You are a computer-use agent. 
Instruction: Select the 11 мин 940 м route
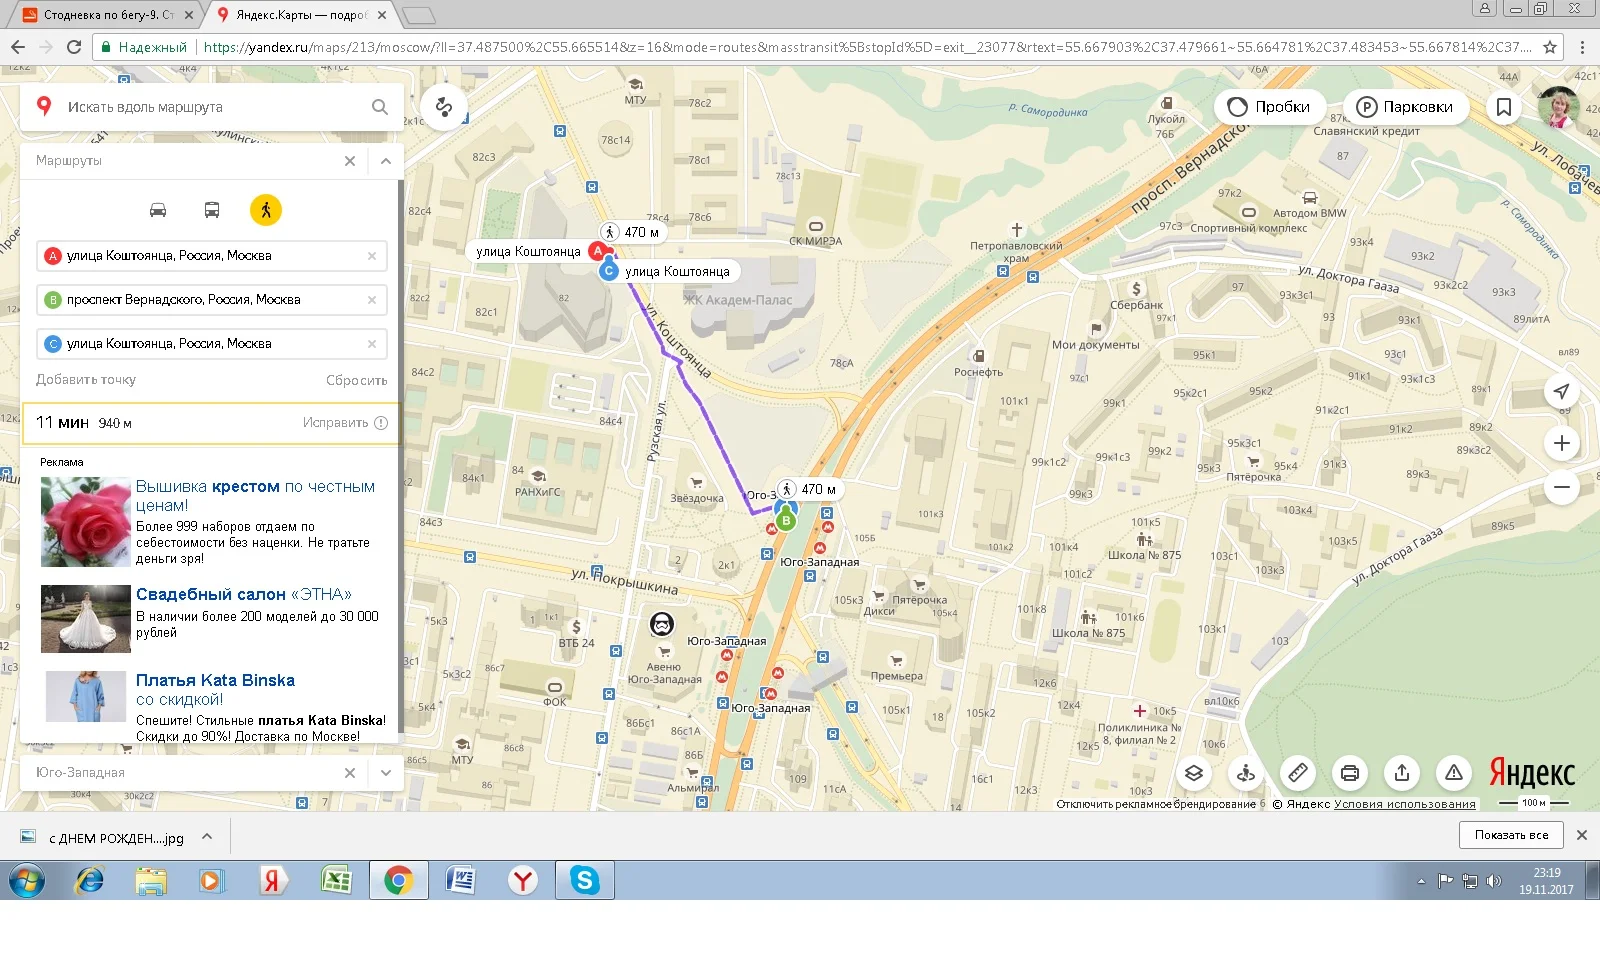click(211, 423)
